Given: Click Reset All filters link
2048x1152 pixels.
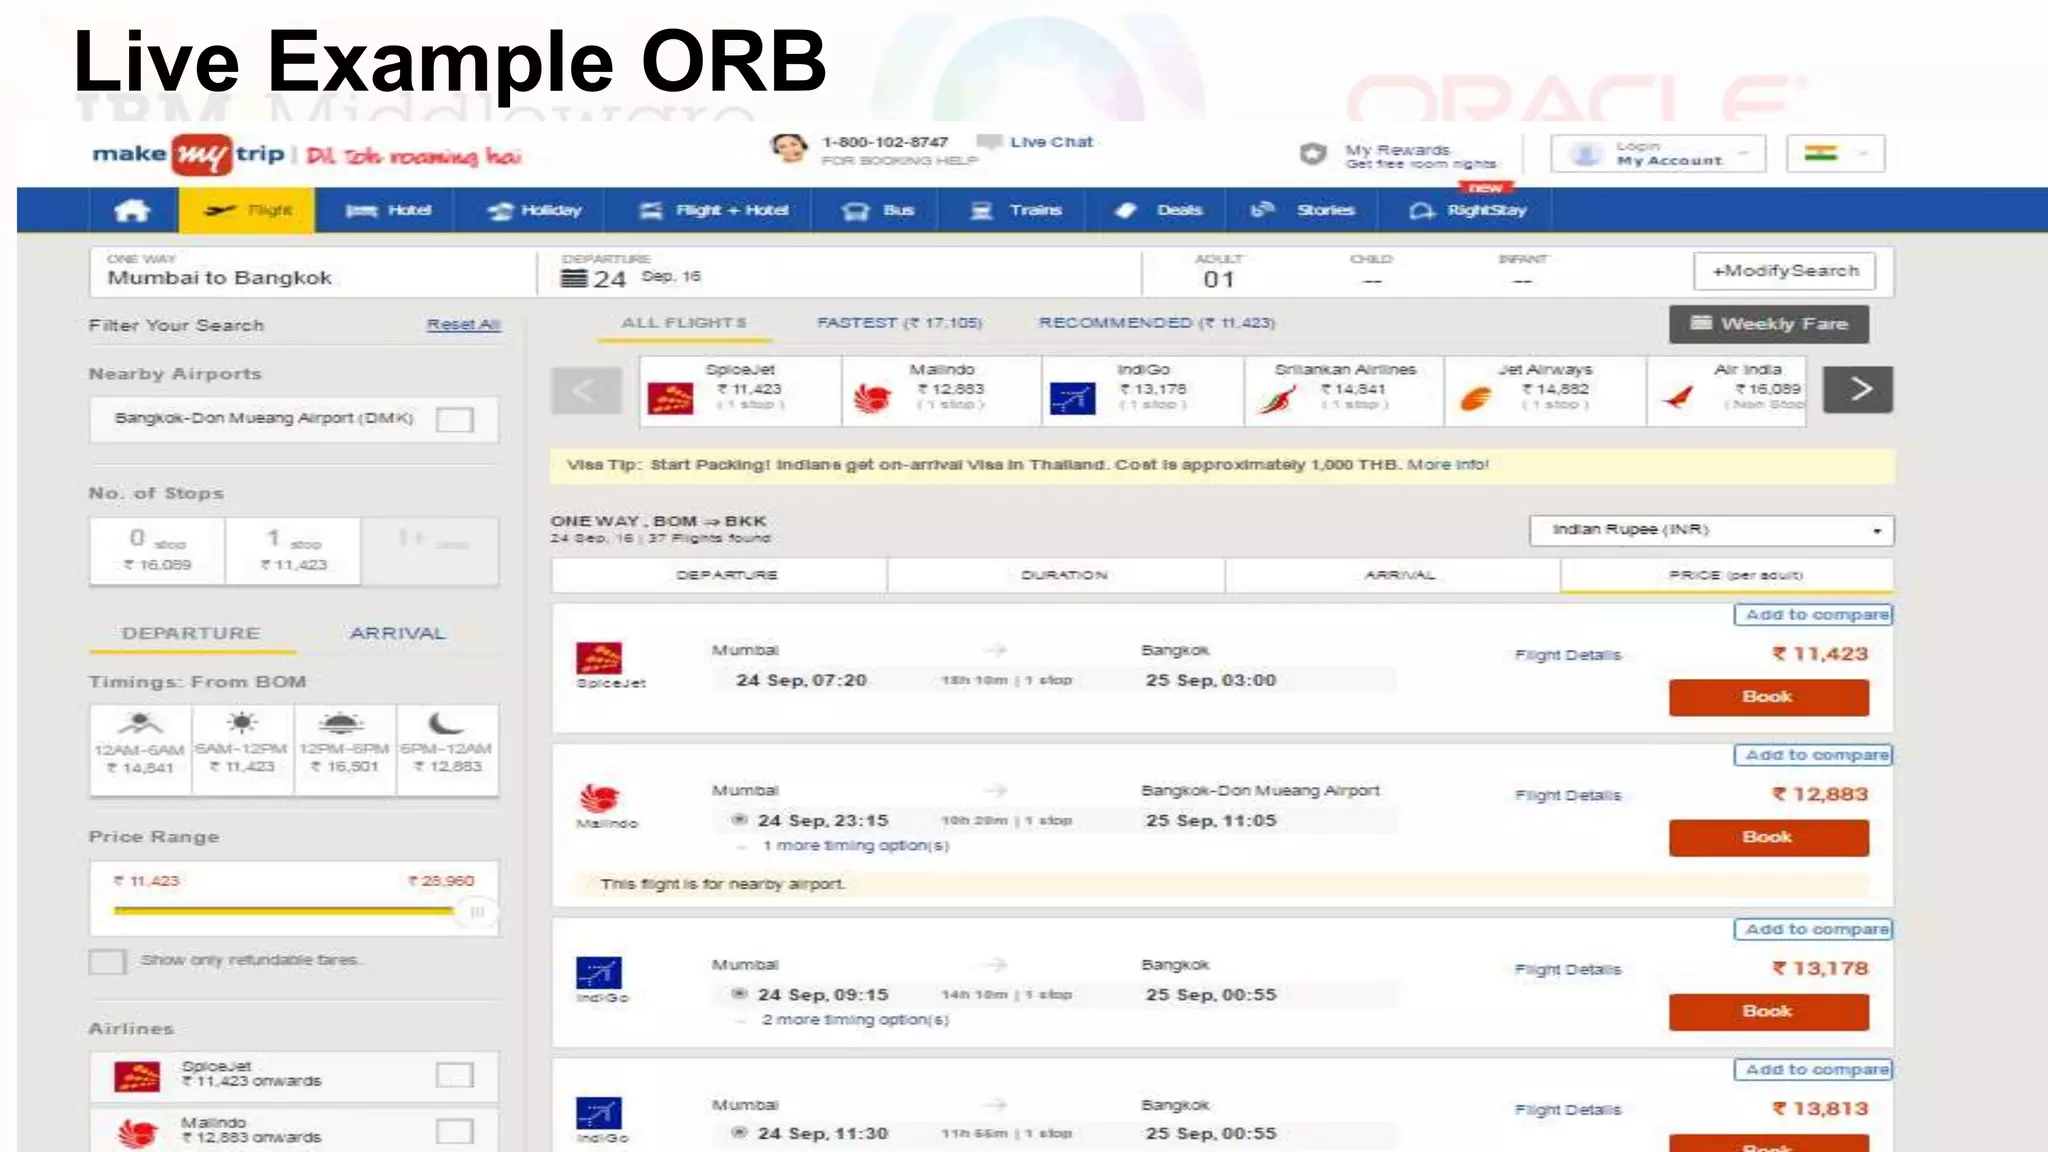Looking at the screenshot, I should [463, 324].
